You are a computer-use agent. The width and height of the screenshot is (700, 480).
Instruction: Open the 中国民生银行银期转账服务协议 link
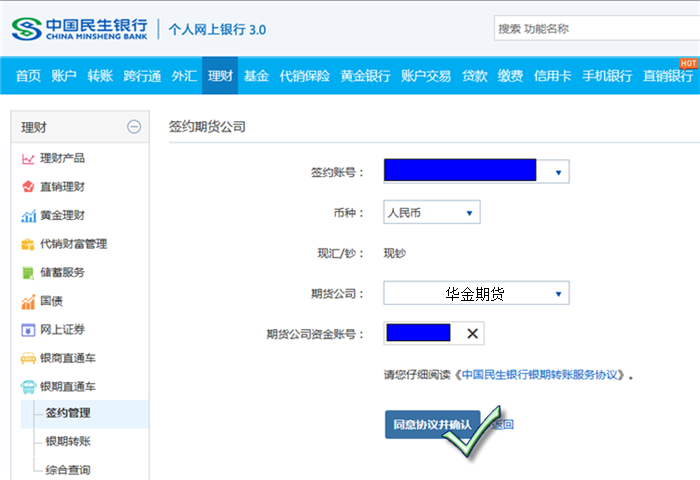tap(540, 375)
